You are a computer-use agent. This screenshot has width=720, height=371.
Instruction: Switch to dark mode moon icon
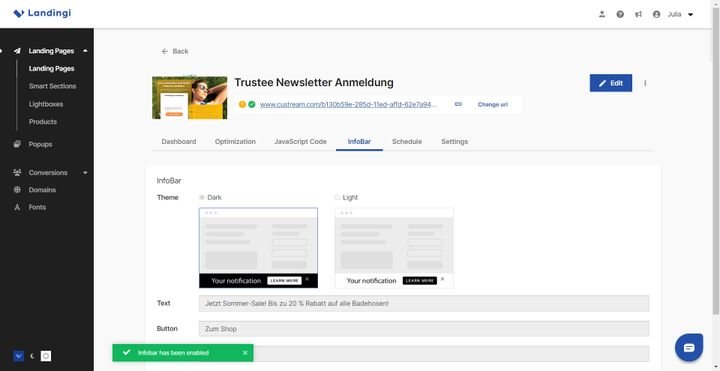(x=32, y=356)
